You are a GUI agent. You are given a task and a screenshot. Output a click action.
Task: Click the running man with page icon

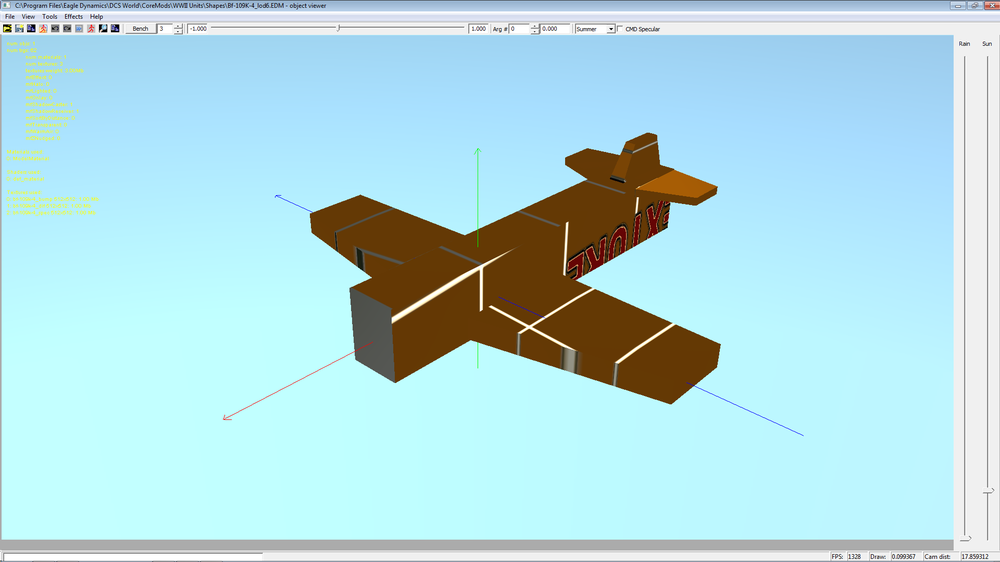pyautogui.click(x=43, y=29)
